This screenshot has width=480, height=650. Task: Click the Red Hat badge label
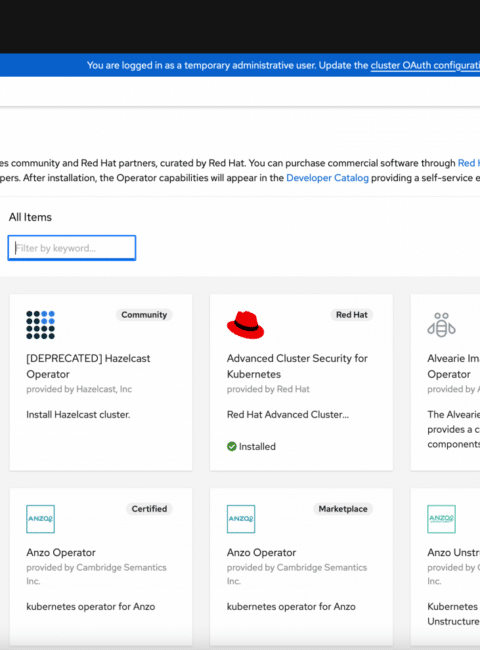click(352, 315)
